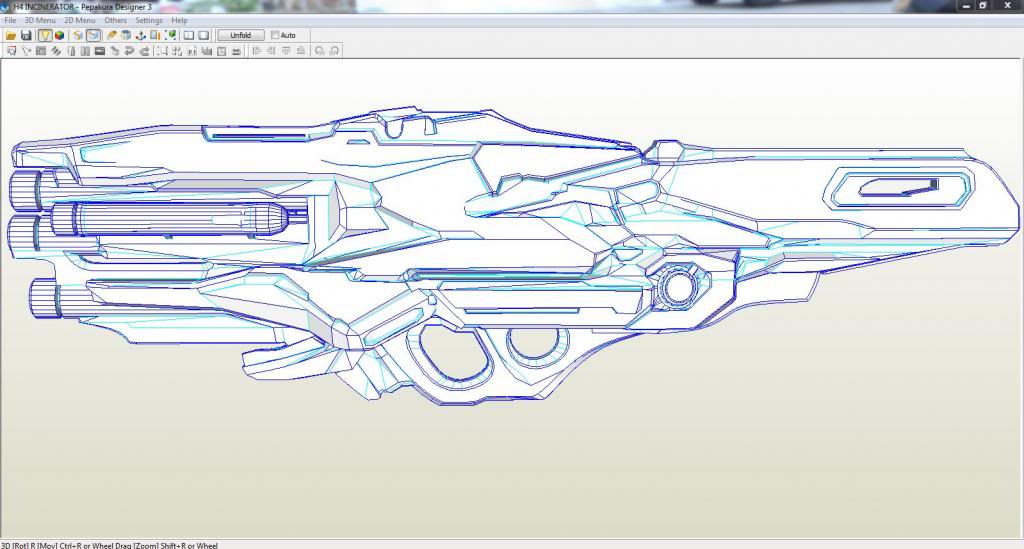Click the blue panel with orange bar icon
The image size is (1024, 549).
[155, 35]
